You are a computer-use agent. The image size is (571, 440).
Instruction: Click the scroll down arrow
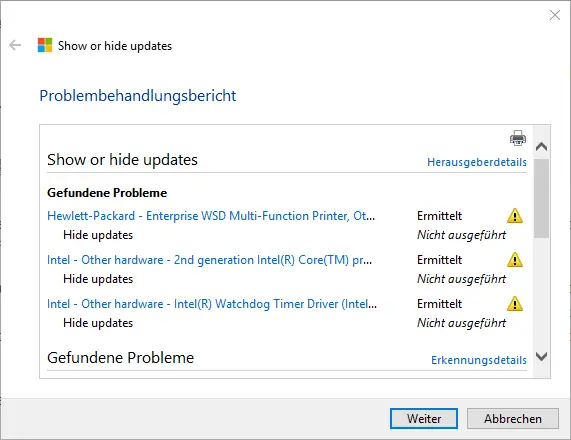[542, 356]
